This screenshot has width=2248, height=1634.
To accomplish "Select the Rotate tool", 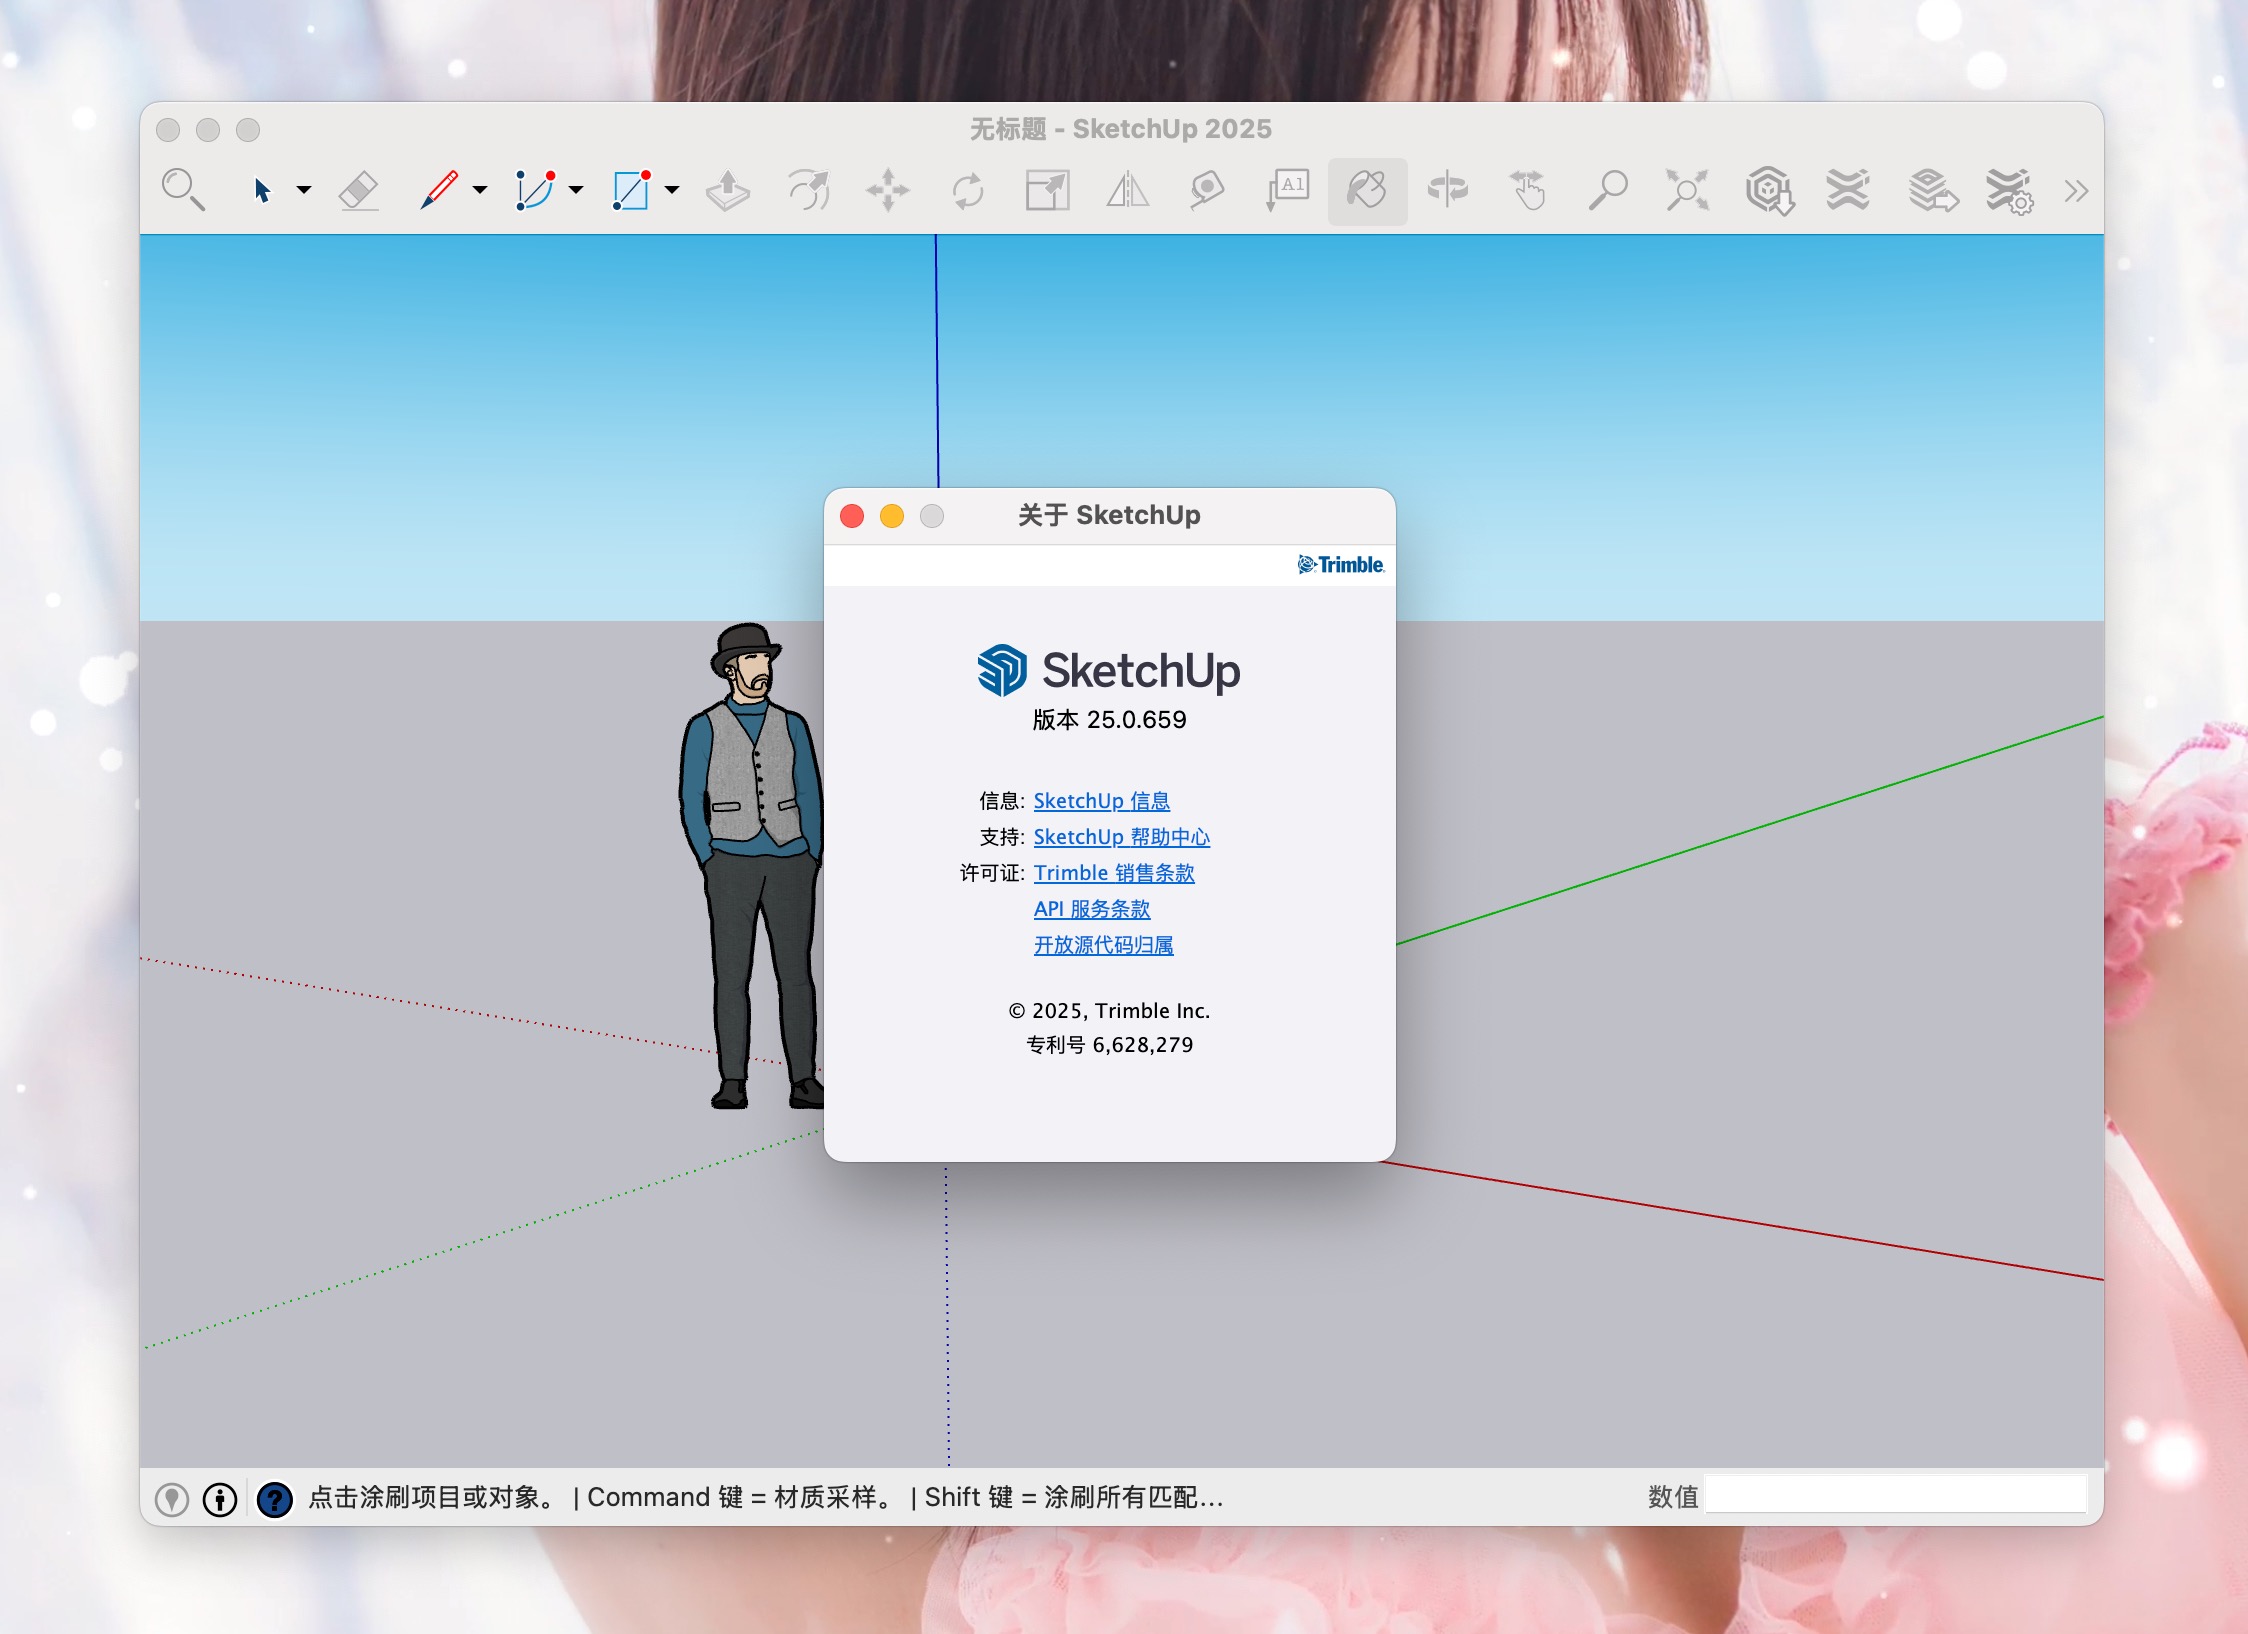I will [968, 190].
